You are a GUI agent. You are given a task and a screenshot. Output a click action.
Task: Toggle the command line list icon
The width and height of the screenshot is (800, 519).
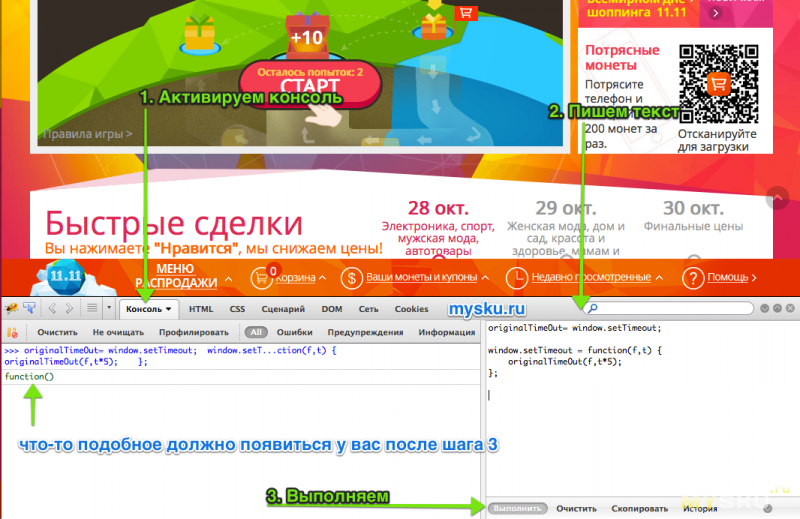(x=92, y=308)
